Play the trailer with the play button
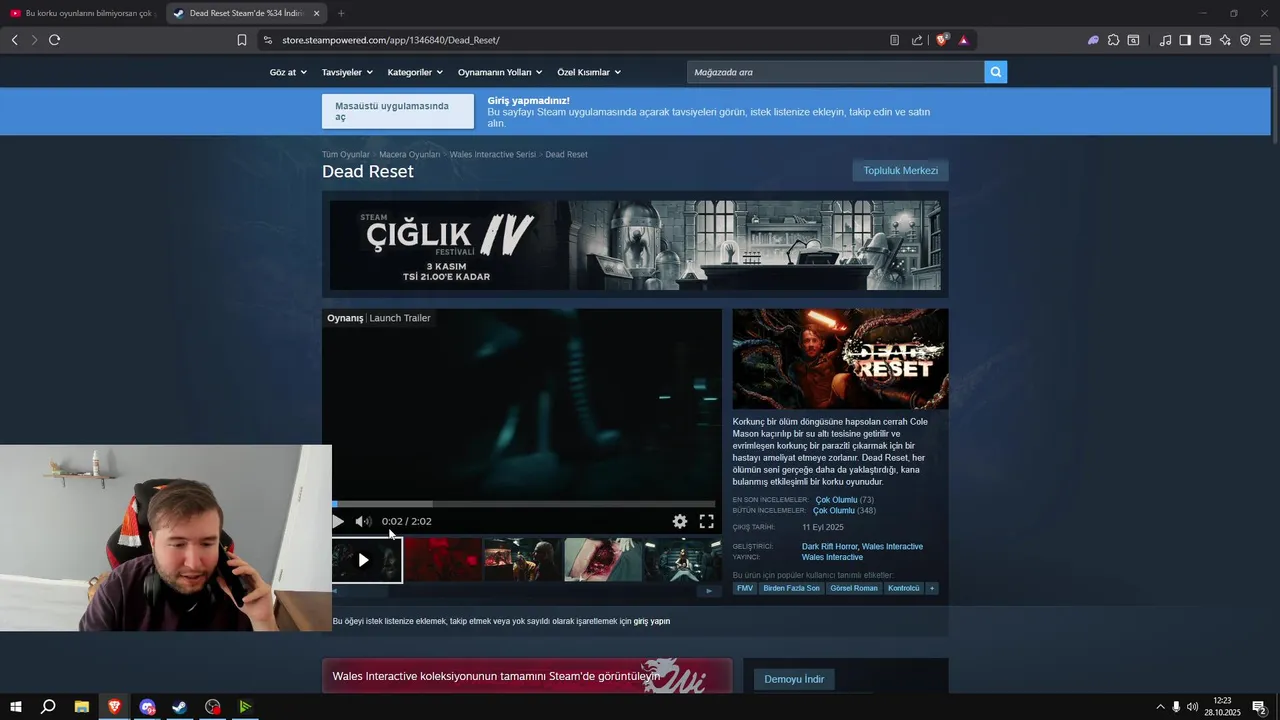 (x=338, y=521)
